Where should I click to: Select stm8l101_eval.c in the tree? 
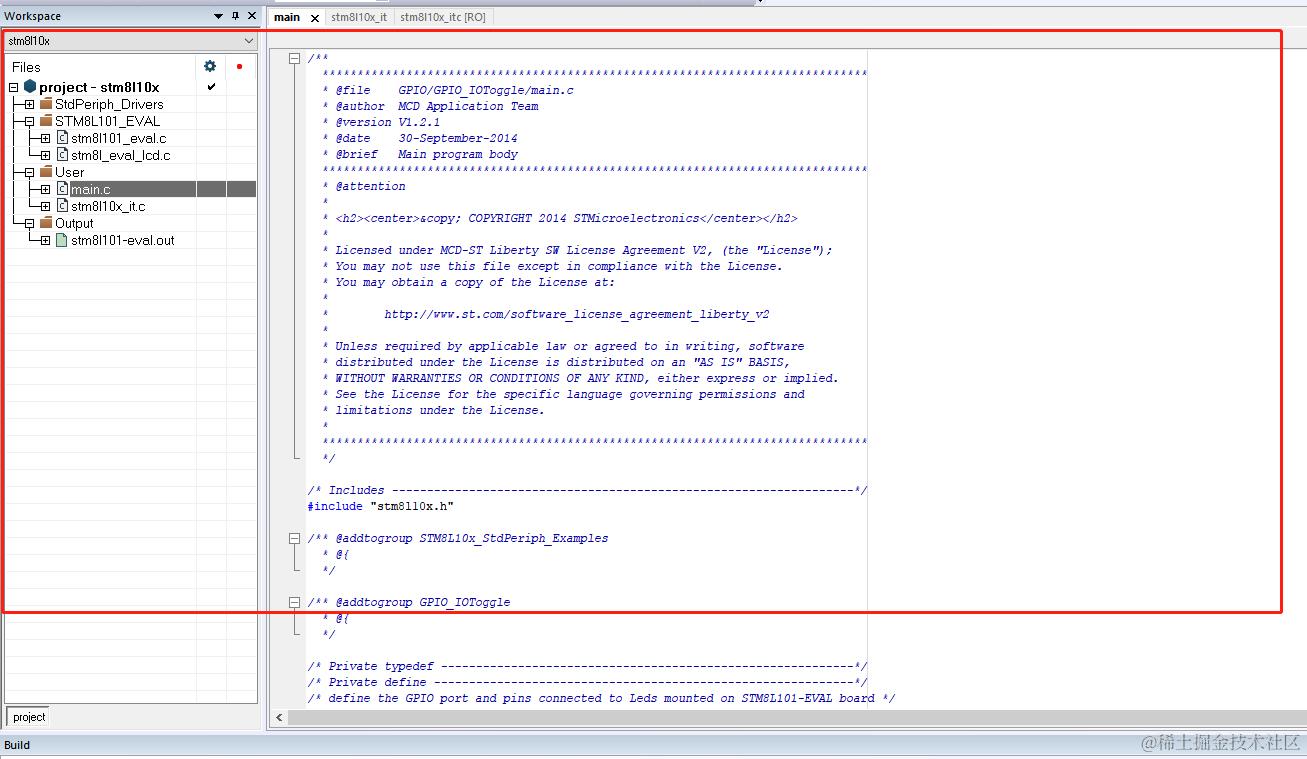119,139
